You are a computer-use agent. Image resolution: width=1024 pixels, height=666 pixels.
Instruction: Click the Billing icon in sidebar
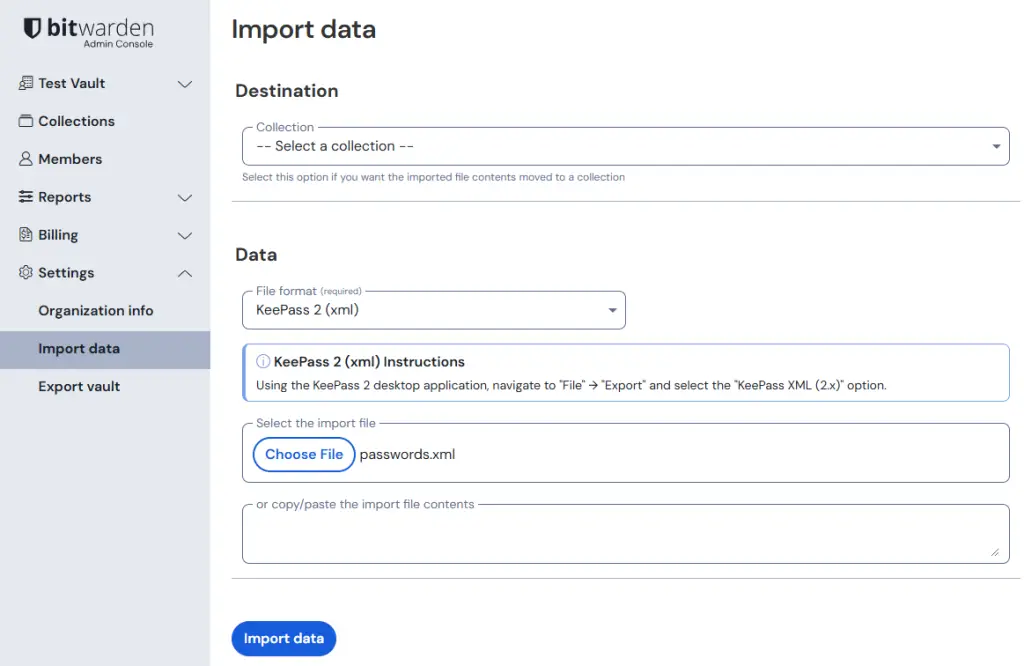tap(26, 235)
